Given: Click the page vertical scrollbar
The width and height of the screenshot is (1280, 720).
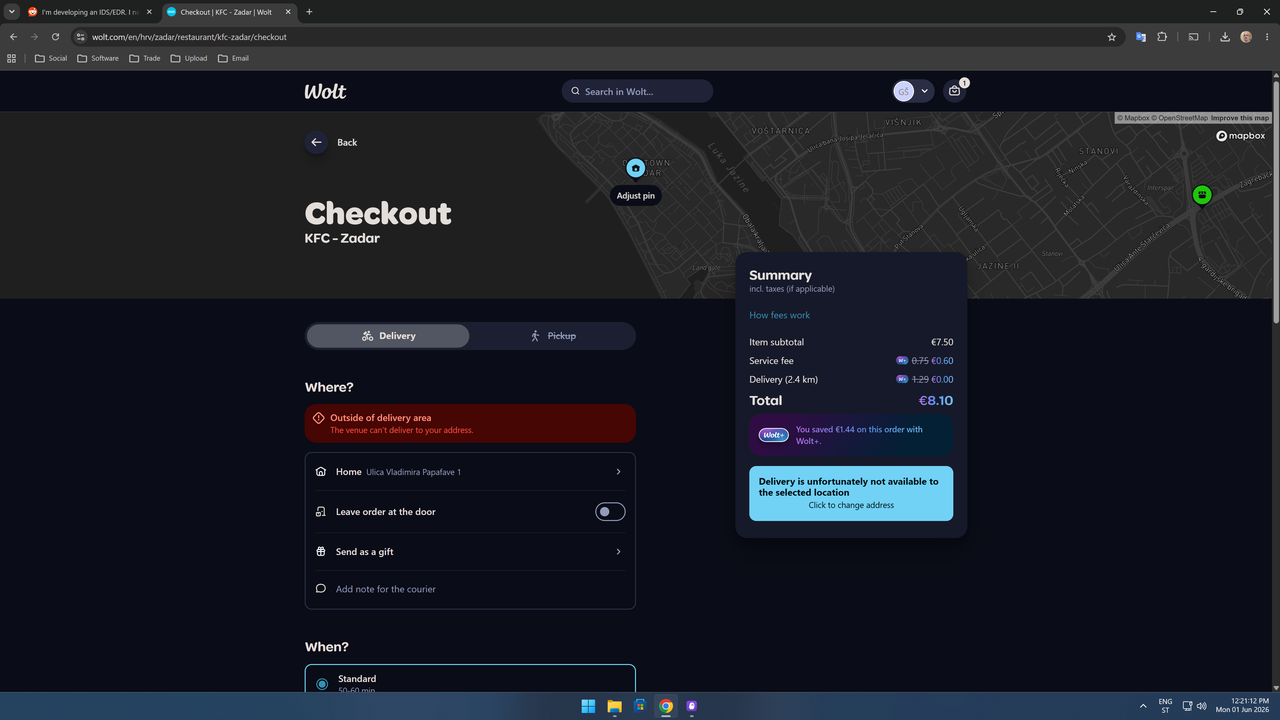Looking at the screenshot, I should [1275, 200].
